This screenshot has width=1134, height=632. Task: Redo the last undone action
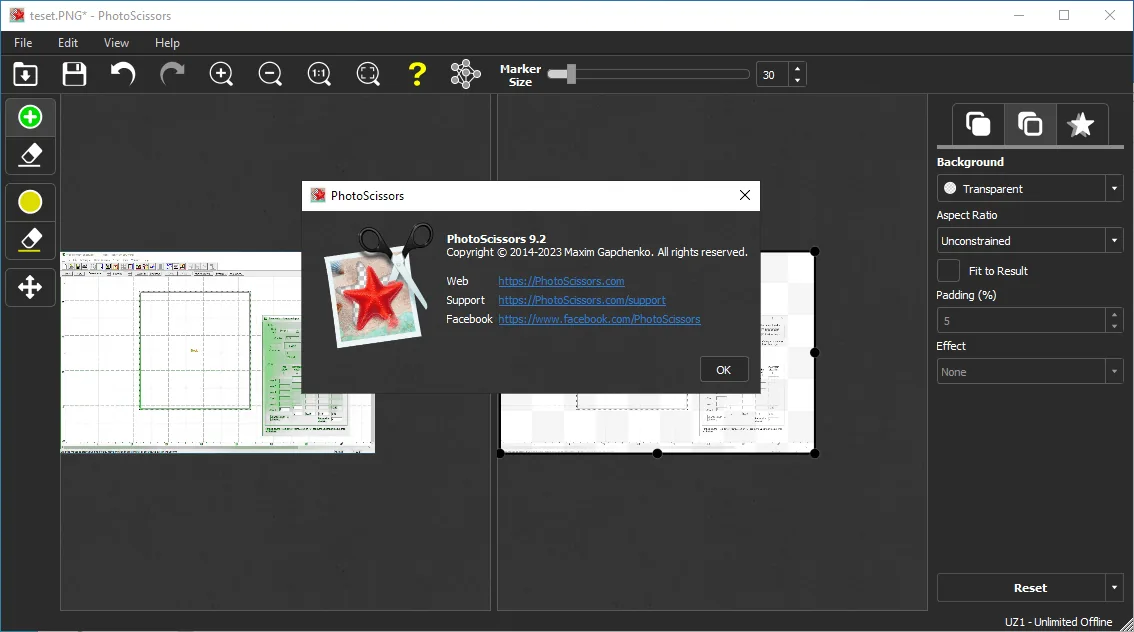[172, 74]
